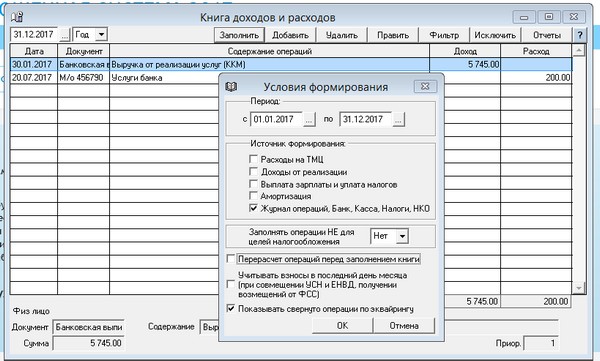This screenshot has height=361, width=600.
Task: Toggle Перерасчет операций перед заполнением книги
Action: point(231,259)
